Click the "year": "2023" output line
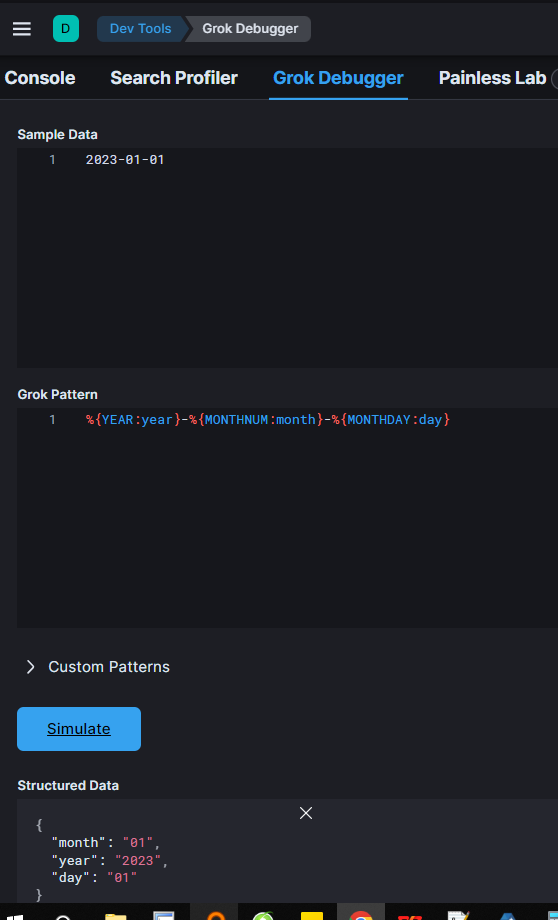This screenshot has width=558, height=920. [x=110, y=861]
